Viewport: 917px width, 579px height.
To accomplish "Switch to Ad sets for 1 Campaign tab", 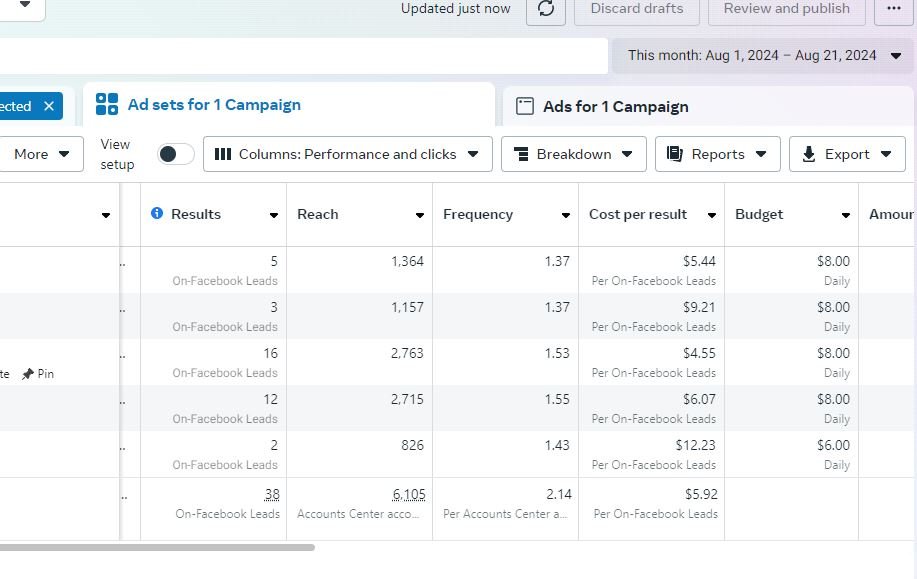I will 289,105.
